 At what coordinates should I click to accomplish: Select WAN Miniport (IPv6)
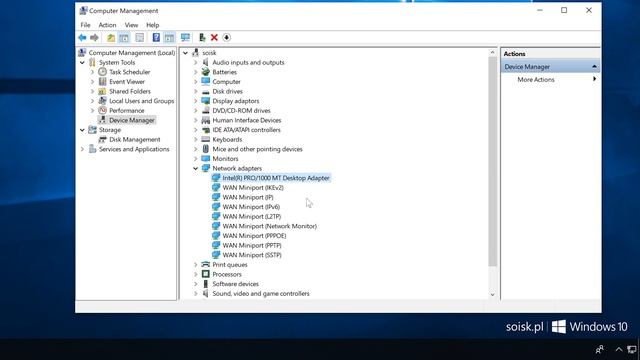tap(251, 207)
